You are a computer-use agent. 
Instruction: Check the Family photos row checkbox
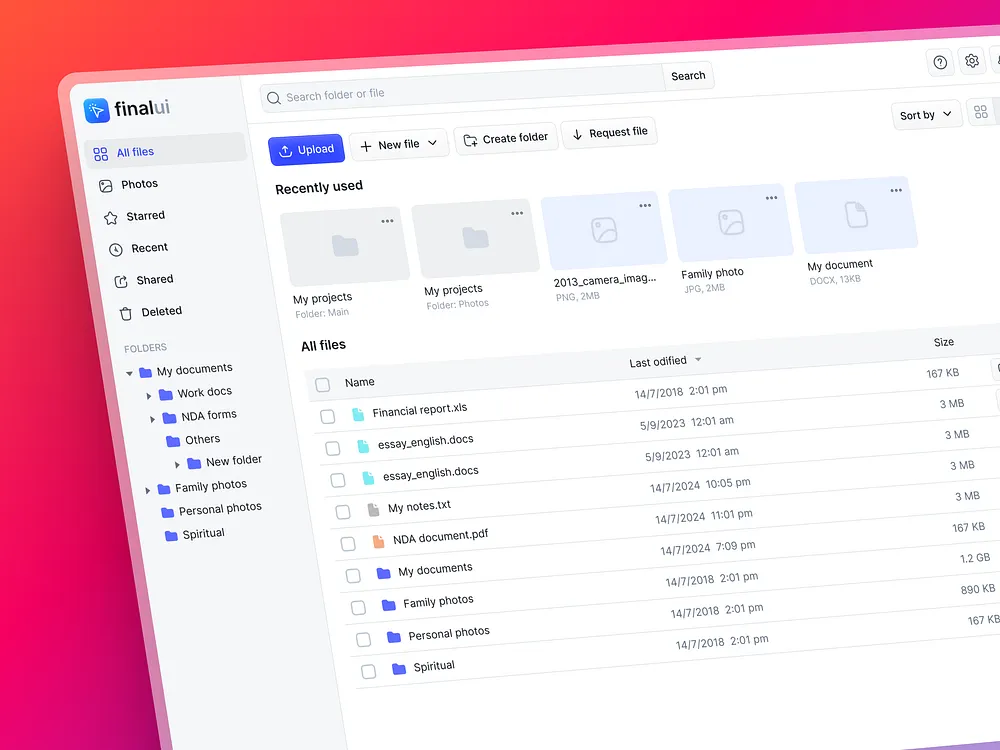[x=358, y=607]
